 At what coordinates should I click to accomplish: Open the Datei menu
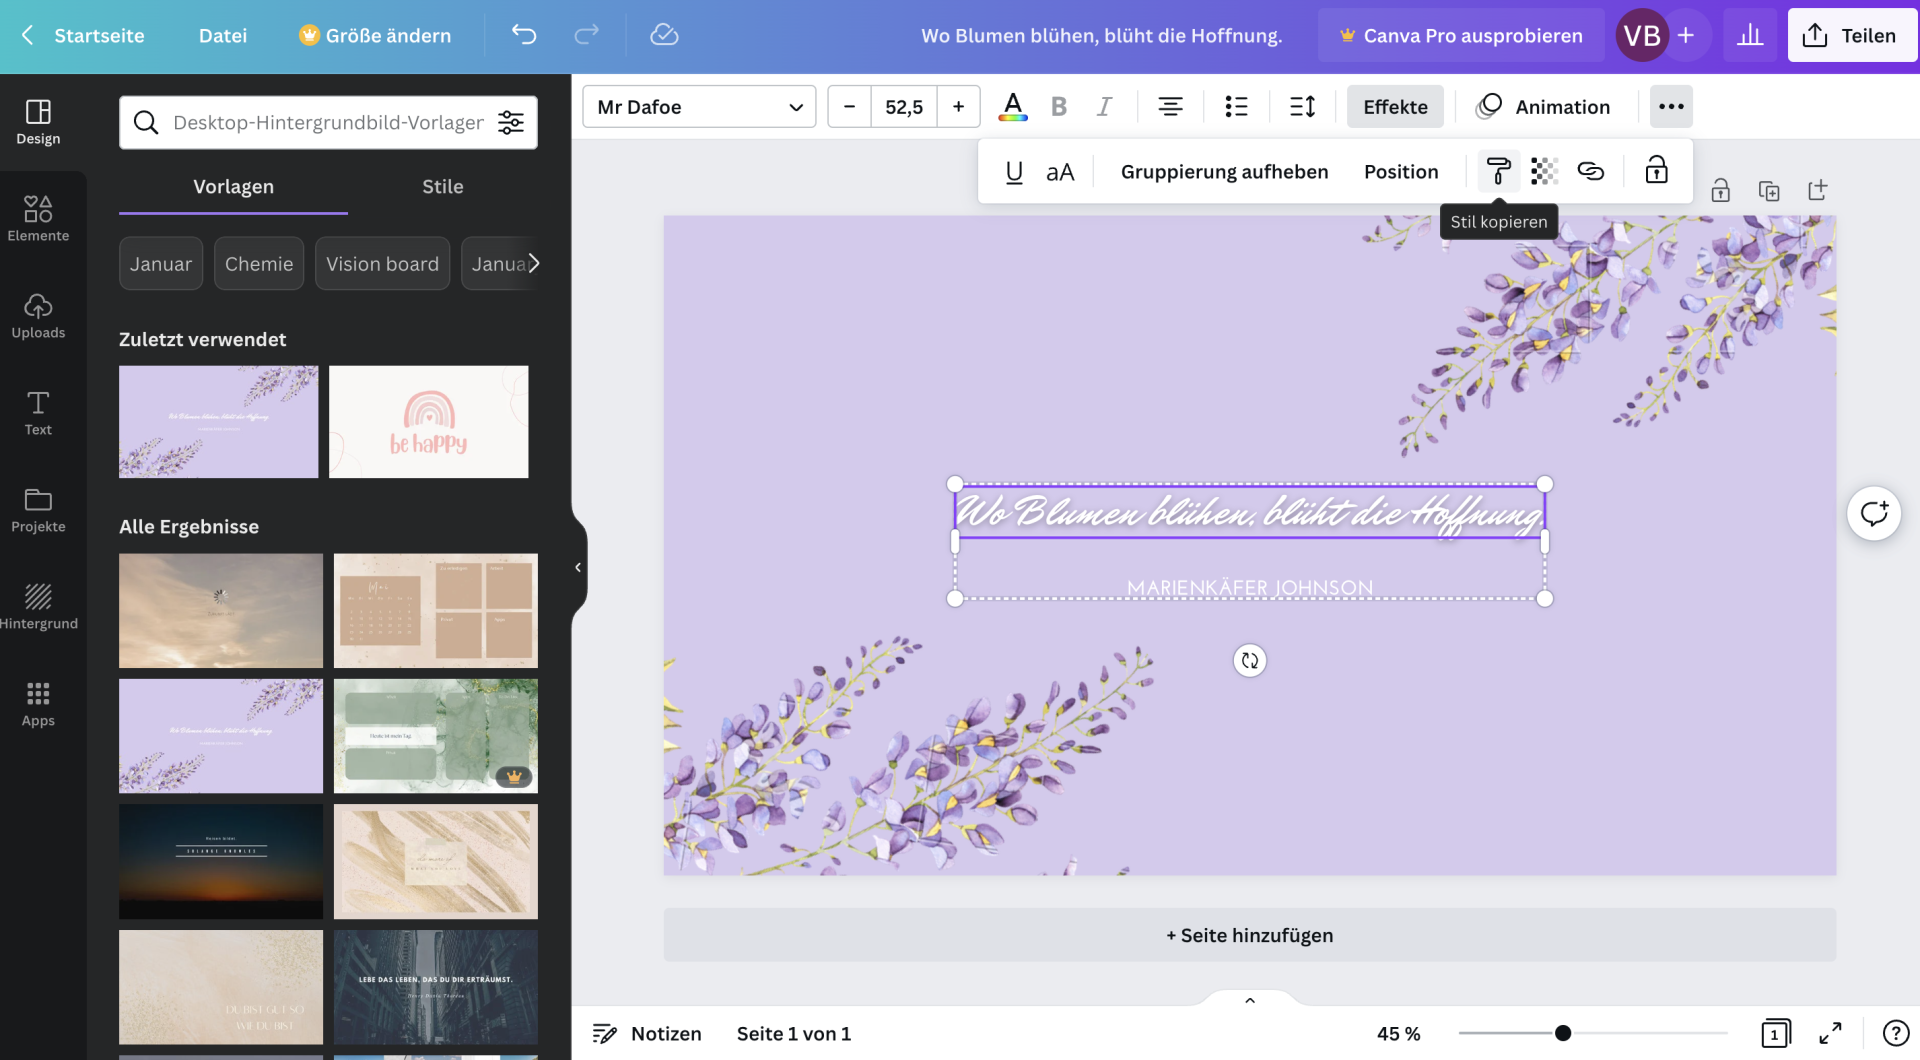(x=222, y=35)
